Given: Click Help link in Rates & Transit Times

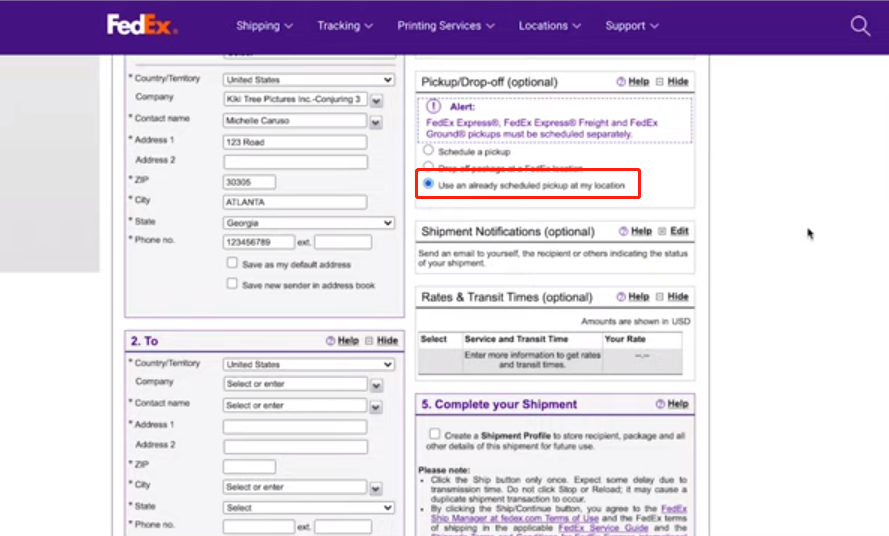Looking at the screenshot, I should point(638,297).
